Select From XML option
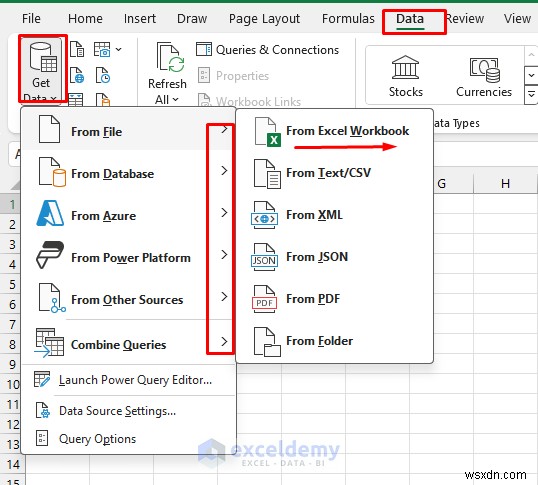Viewport: 538px width, 485px height. pos(335,215)
